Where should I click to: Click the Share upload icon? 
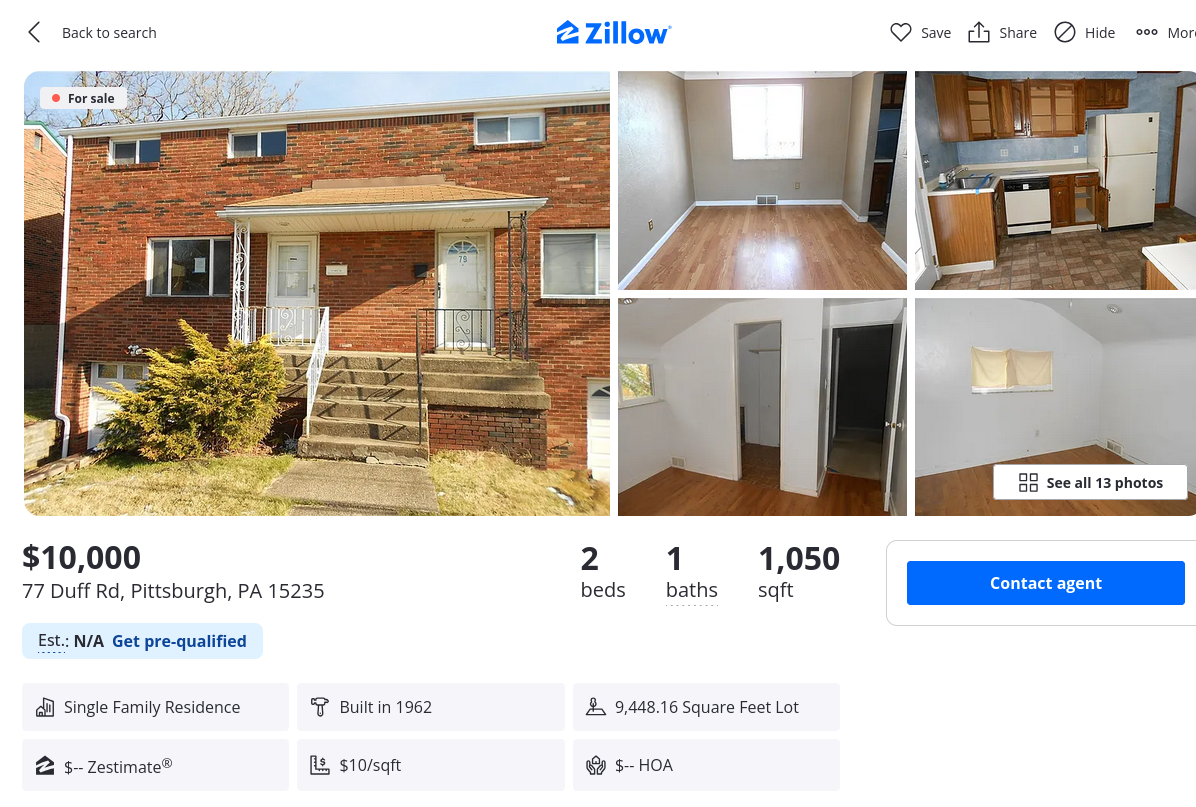(979, 32)
